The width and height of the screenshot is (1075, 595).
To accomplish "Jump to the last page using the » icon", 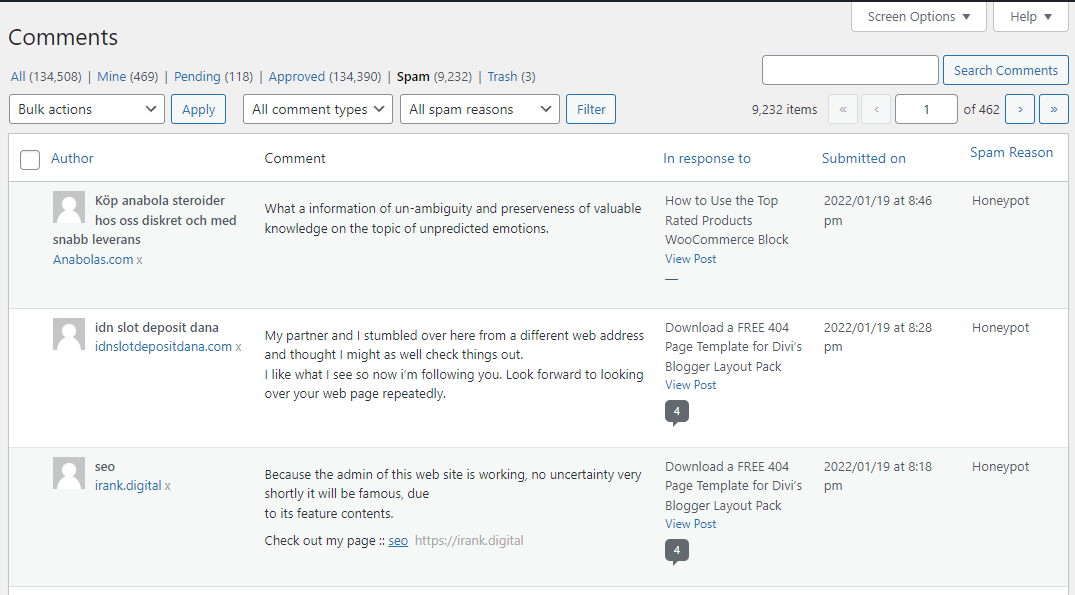I will coord(1053,108).
